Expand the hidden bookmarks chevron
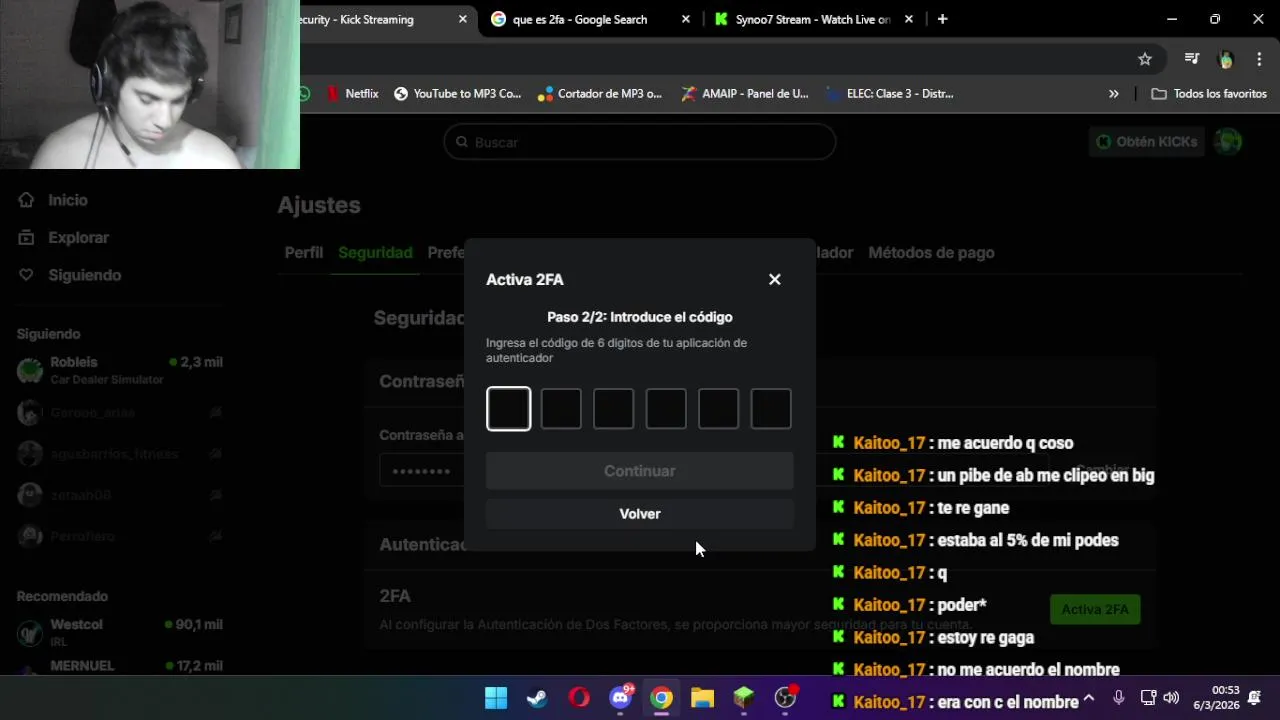 tap(1114, 94)
